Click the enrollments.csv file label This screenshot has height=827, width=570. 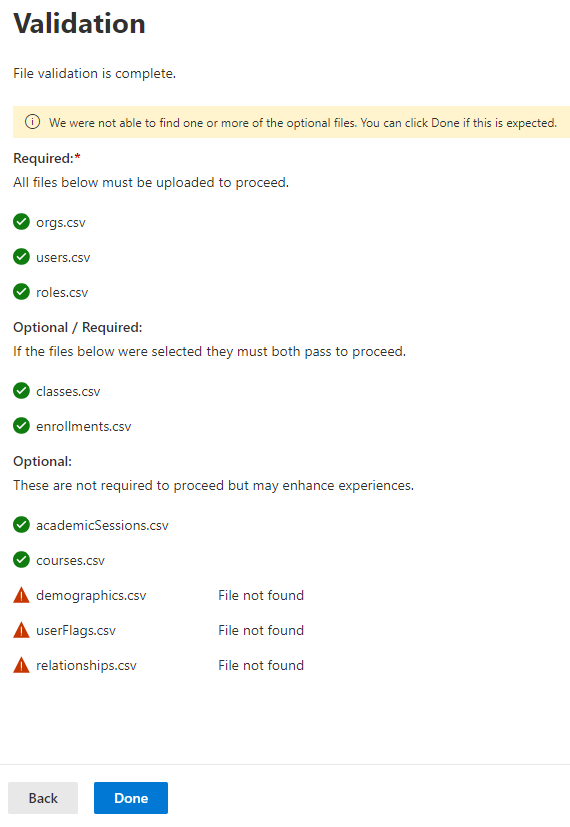(x=83, y=426)
